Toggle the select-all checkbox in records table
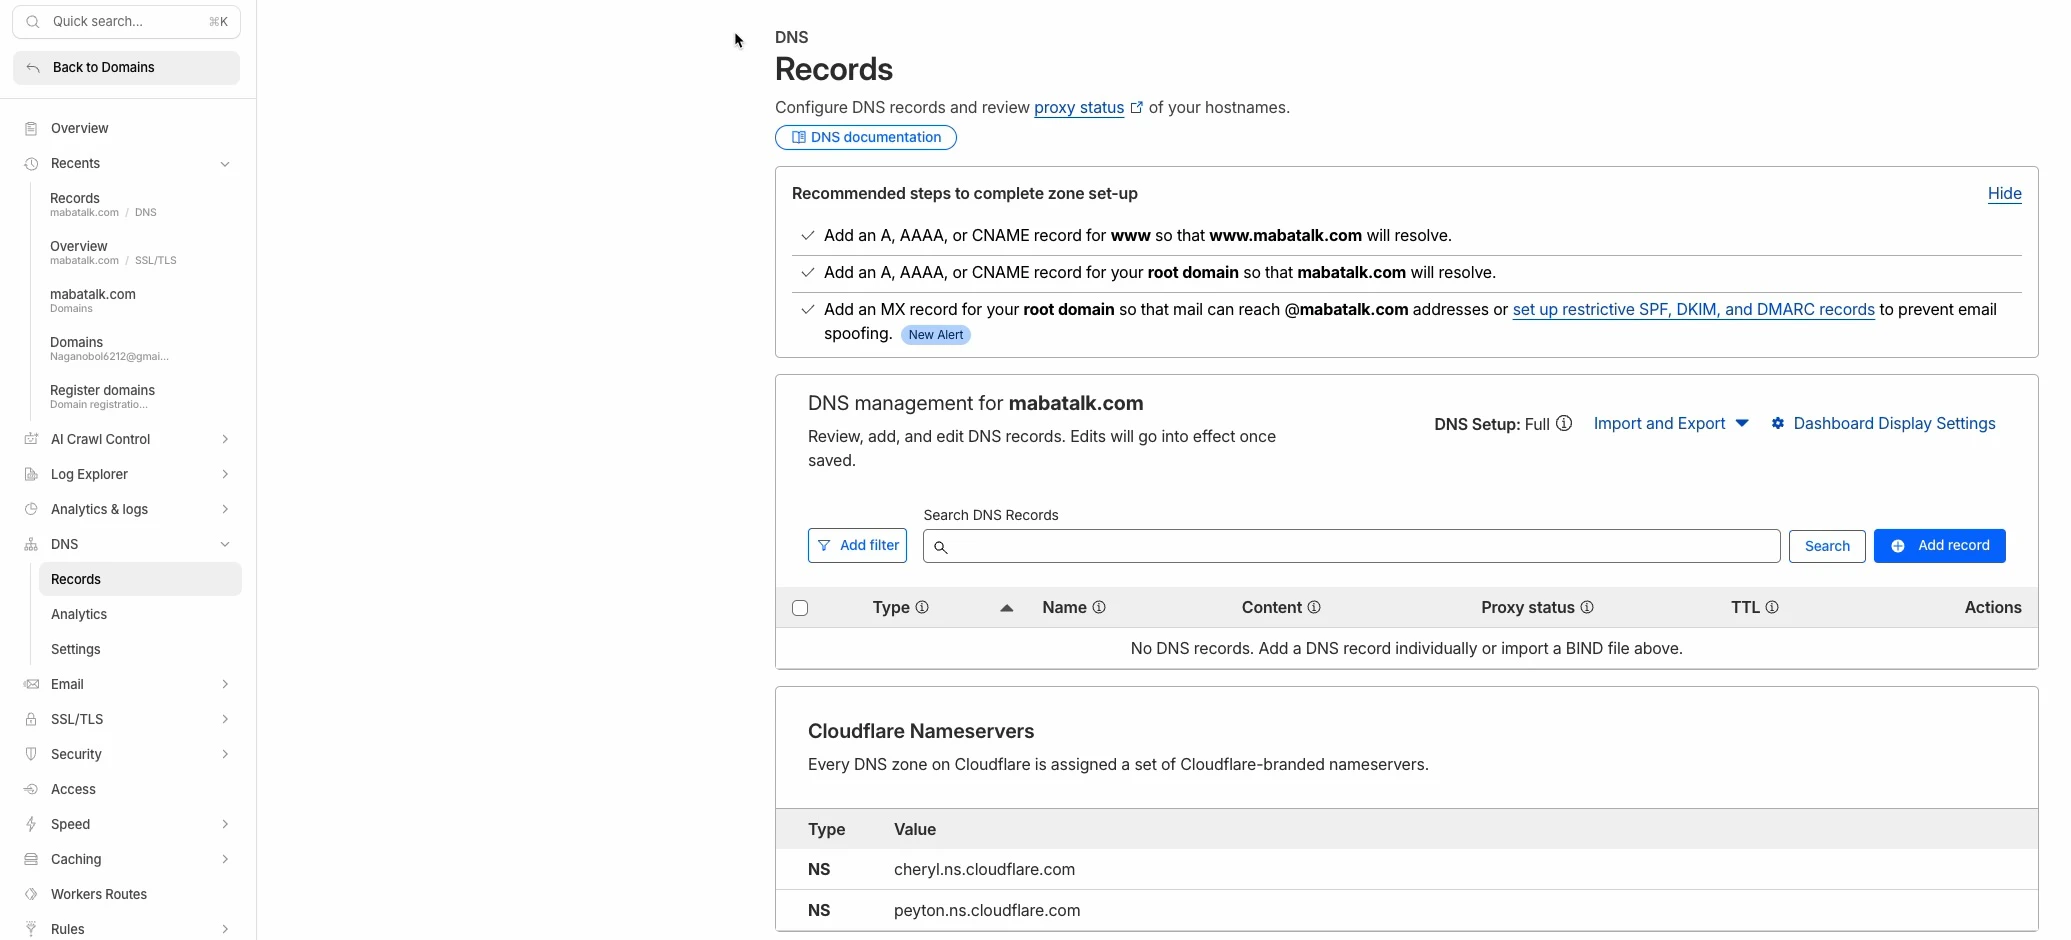The width and height of the screenshot is (2071, 940). pyautogui.click(x=801, y=607)
